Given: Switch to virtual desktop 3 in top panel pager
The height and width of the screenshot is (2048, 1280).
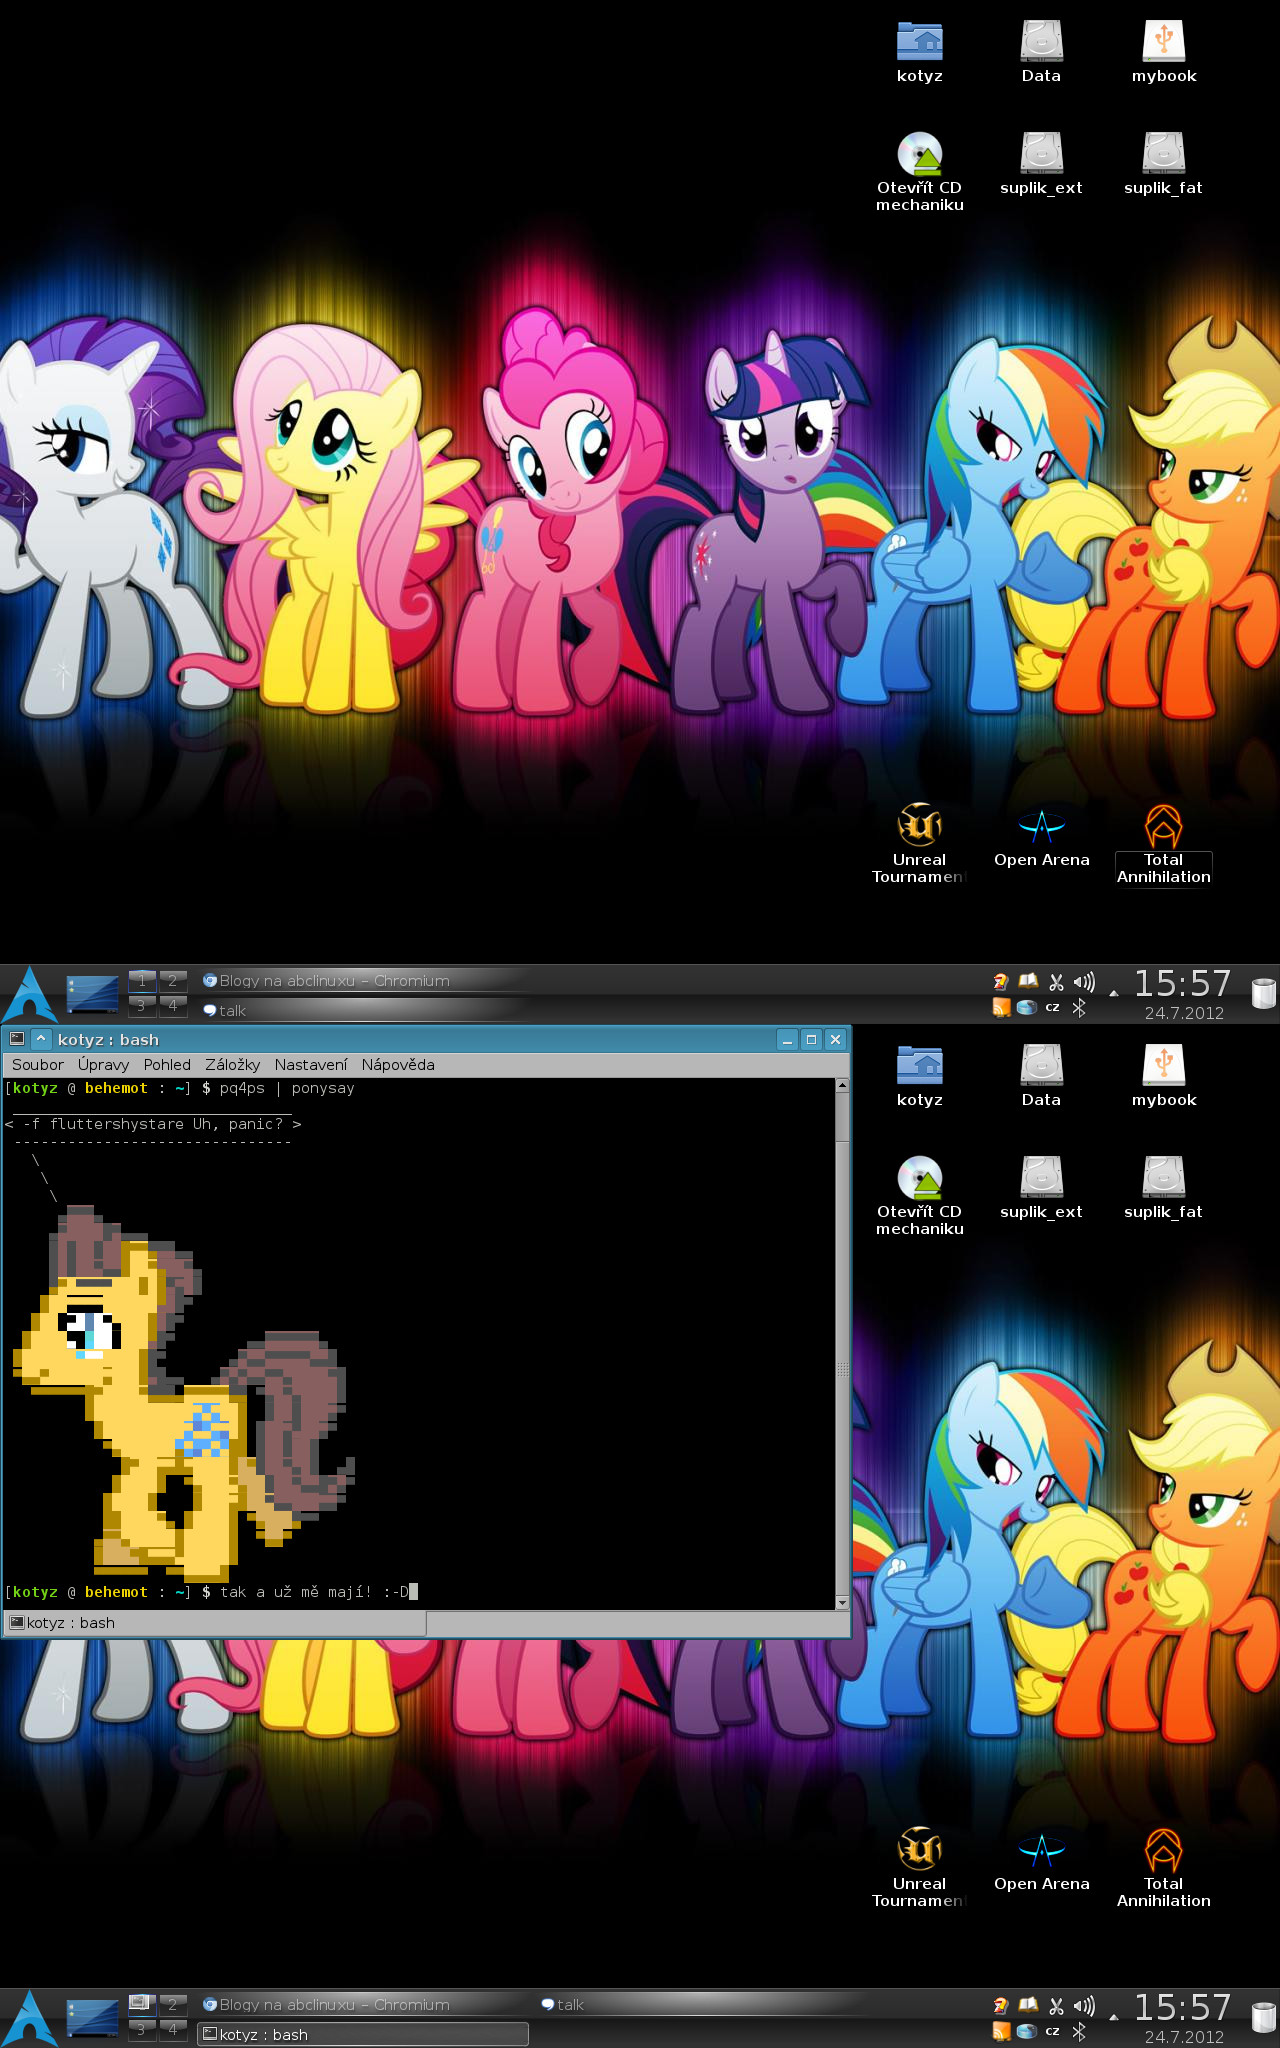Looking at the screenshot, I should pos(142,1005).
